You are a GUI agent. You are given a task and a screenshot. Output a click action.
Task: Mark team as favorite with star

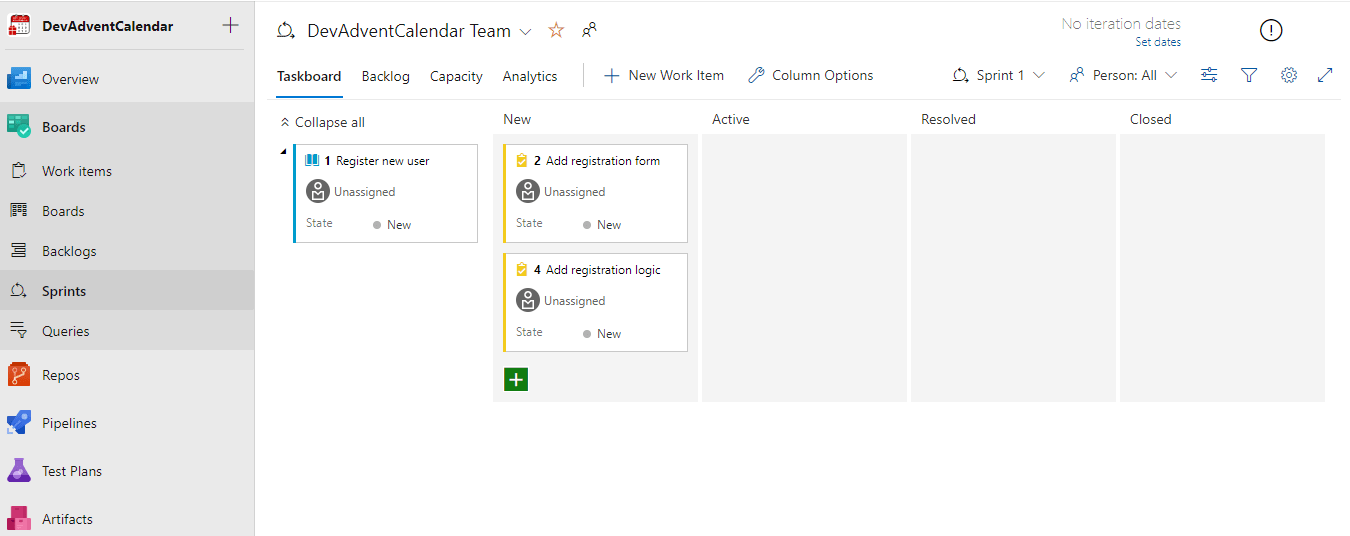coord(556,31)
